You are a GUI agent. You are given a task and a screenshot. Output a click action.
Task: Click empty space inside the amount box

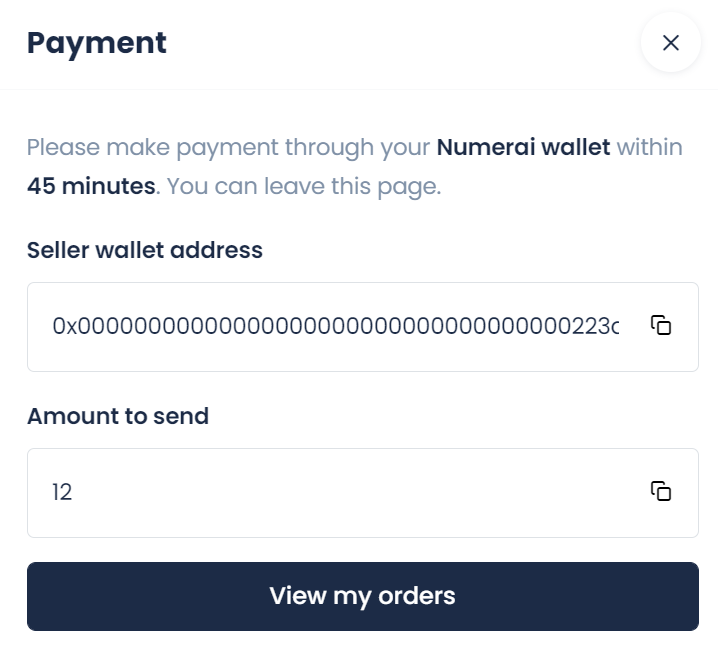[357, 493]
